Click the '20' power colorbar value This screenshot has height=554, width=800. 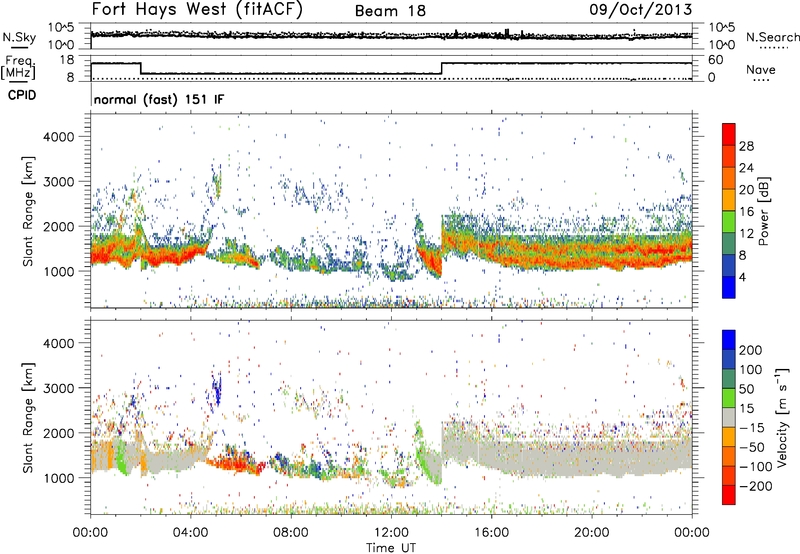(x=746, y=190)
